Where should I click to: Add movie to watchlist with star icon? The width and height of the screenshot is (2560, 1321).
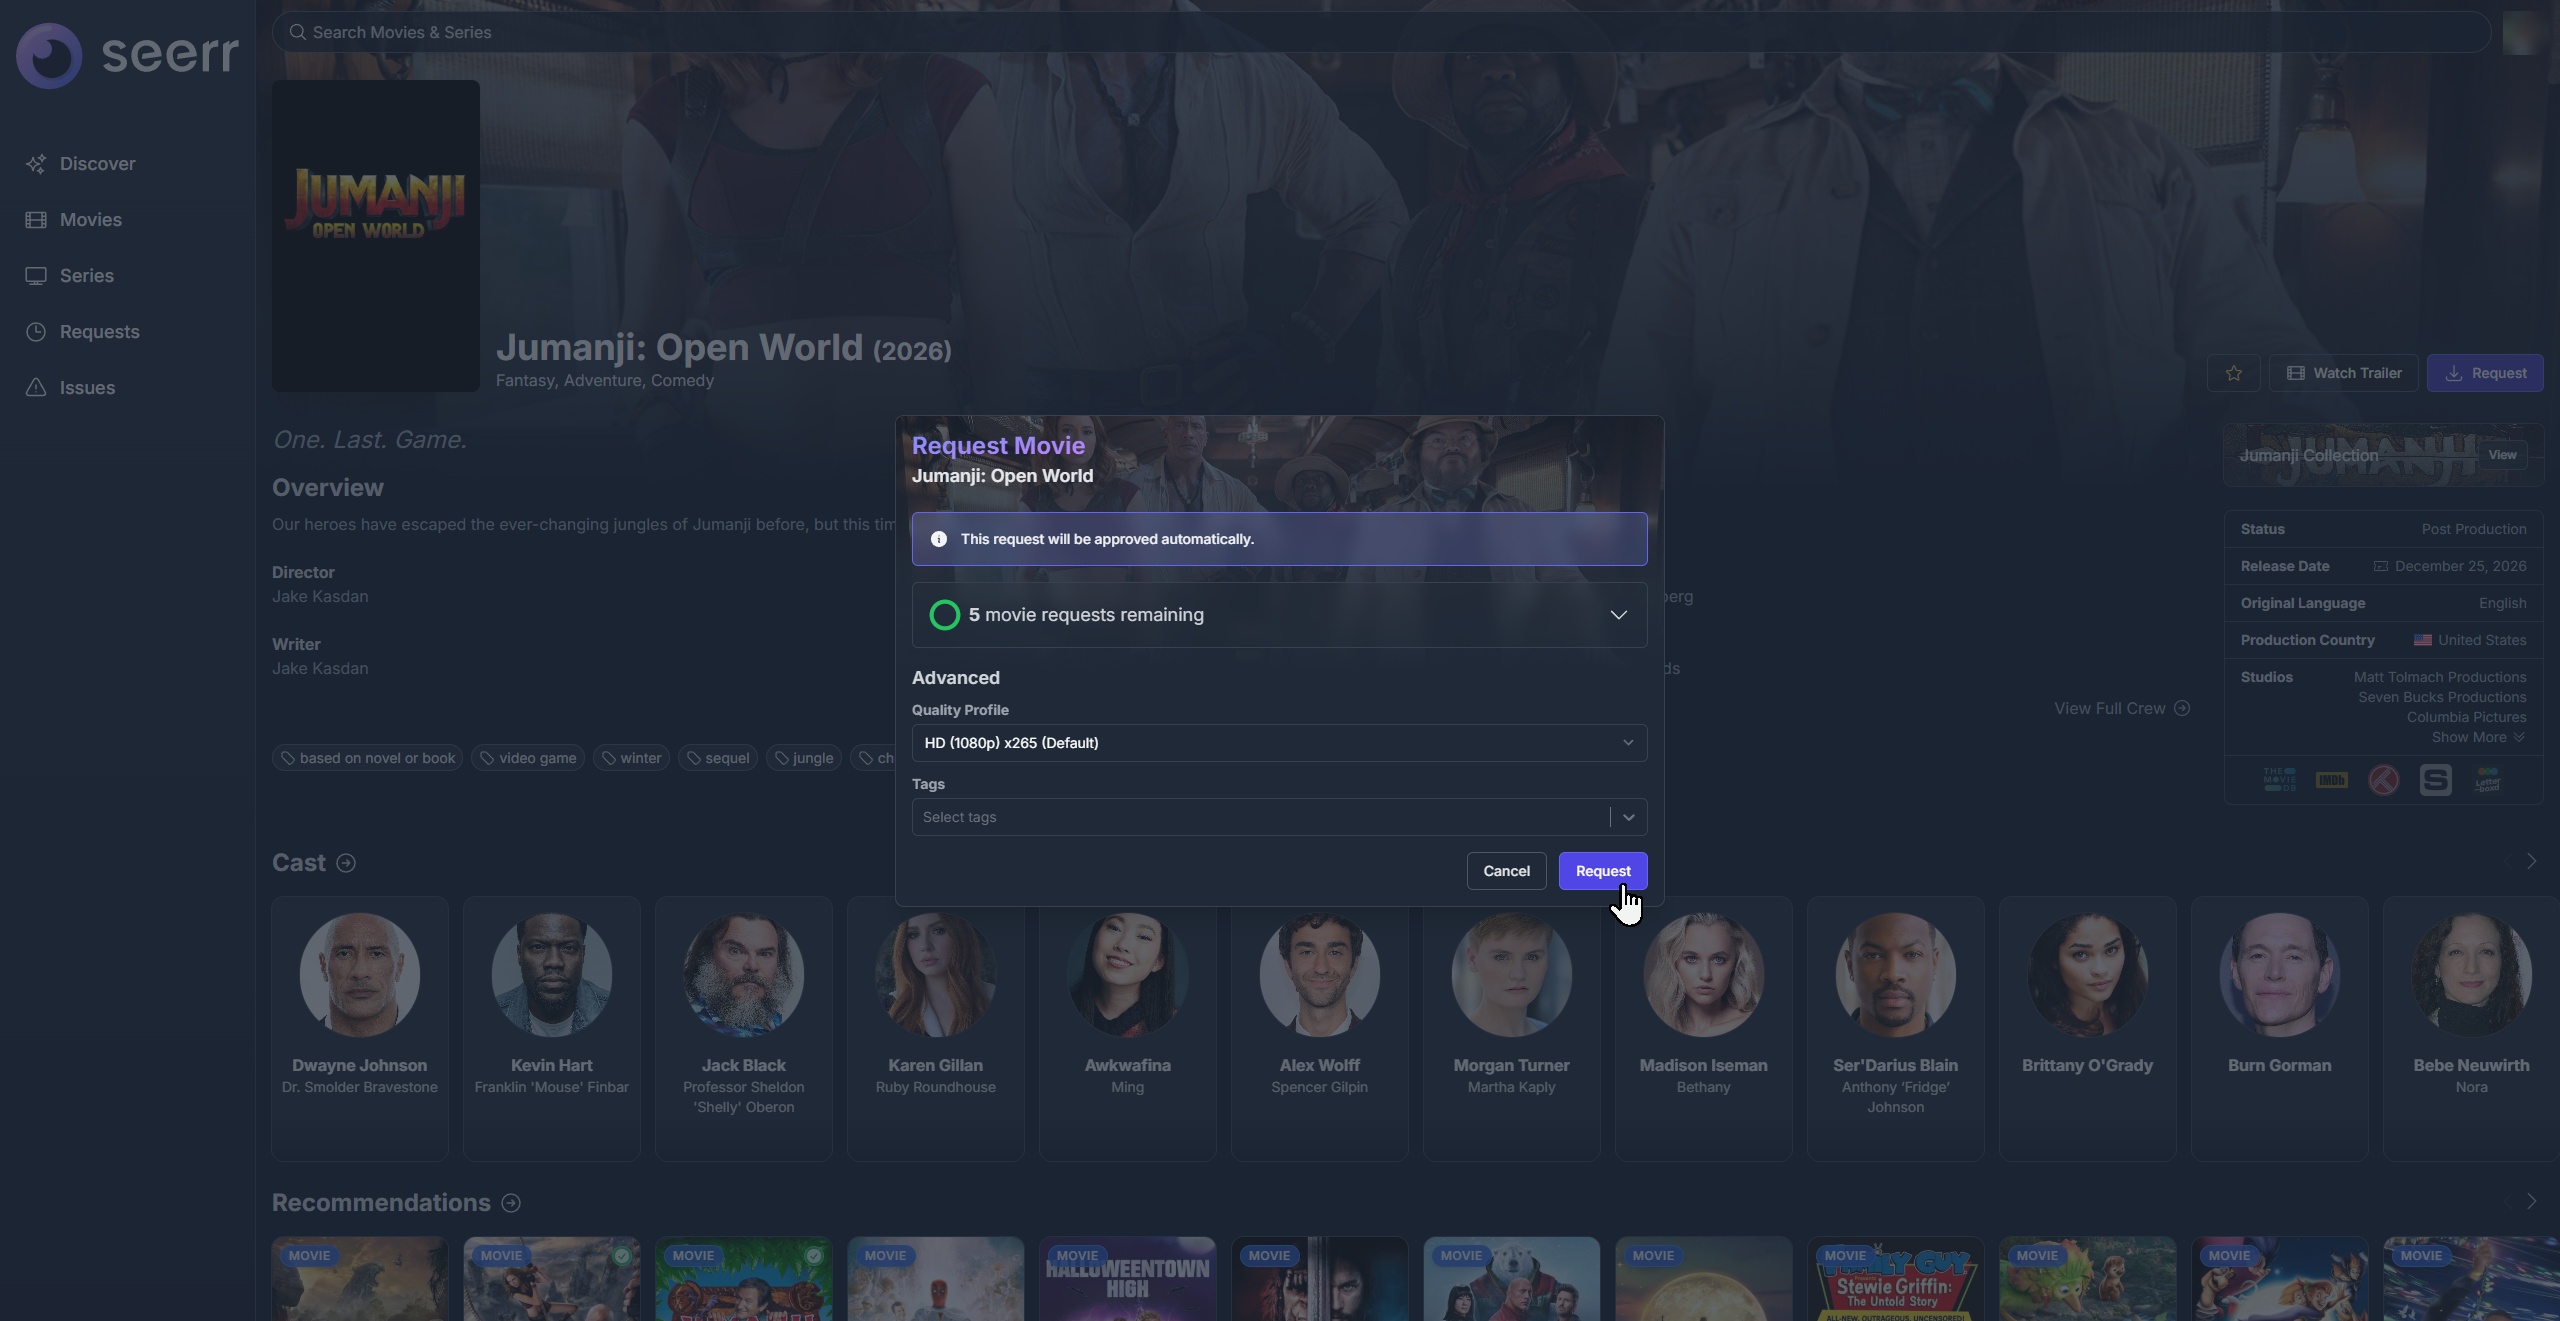(x=2234, y=373)
